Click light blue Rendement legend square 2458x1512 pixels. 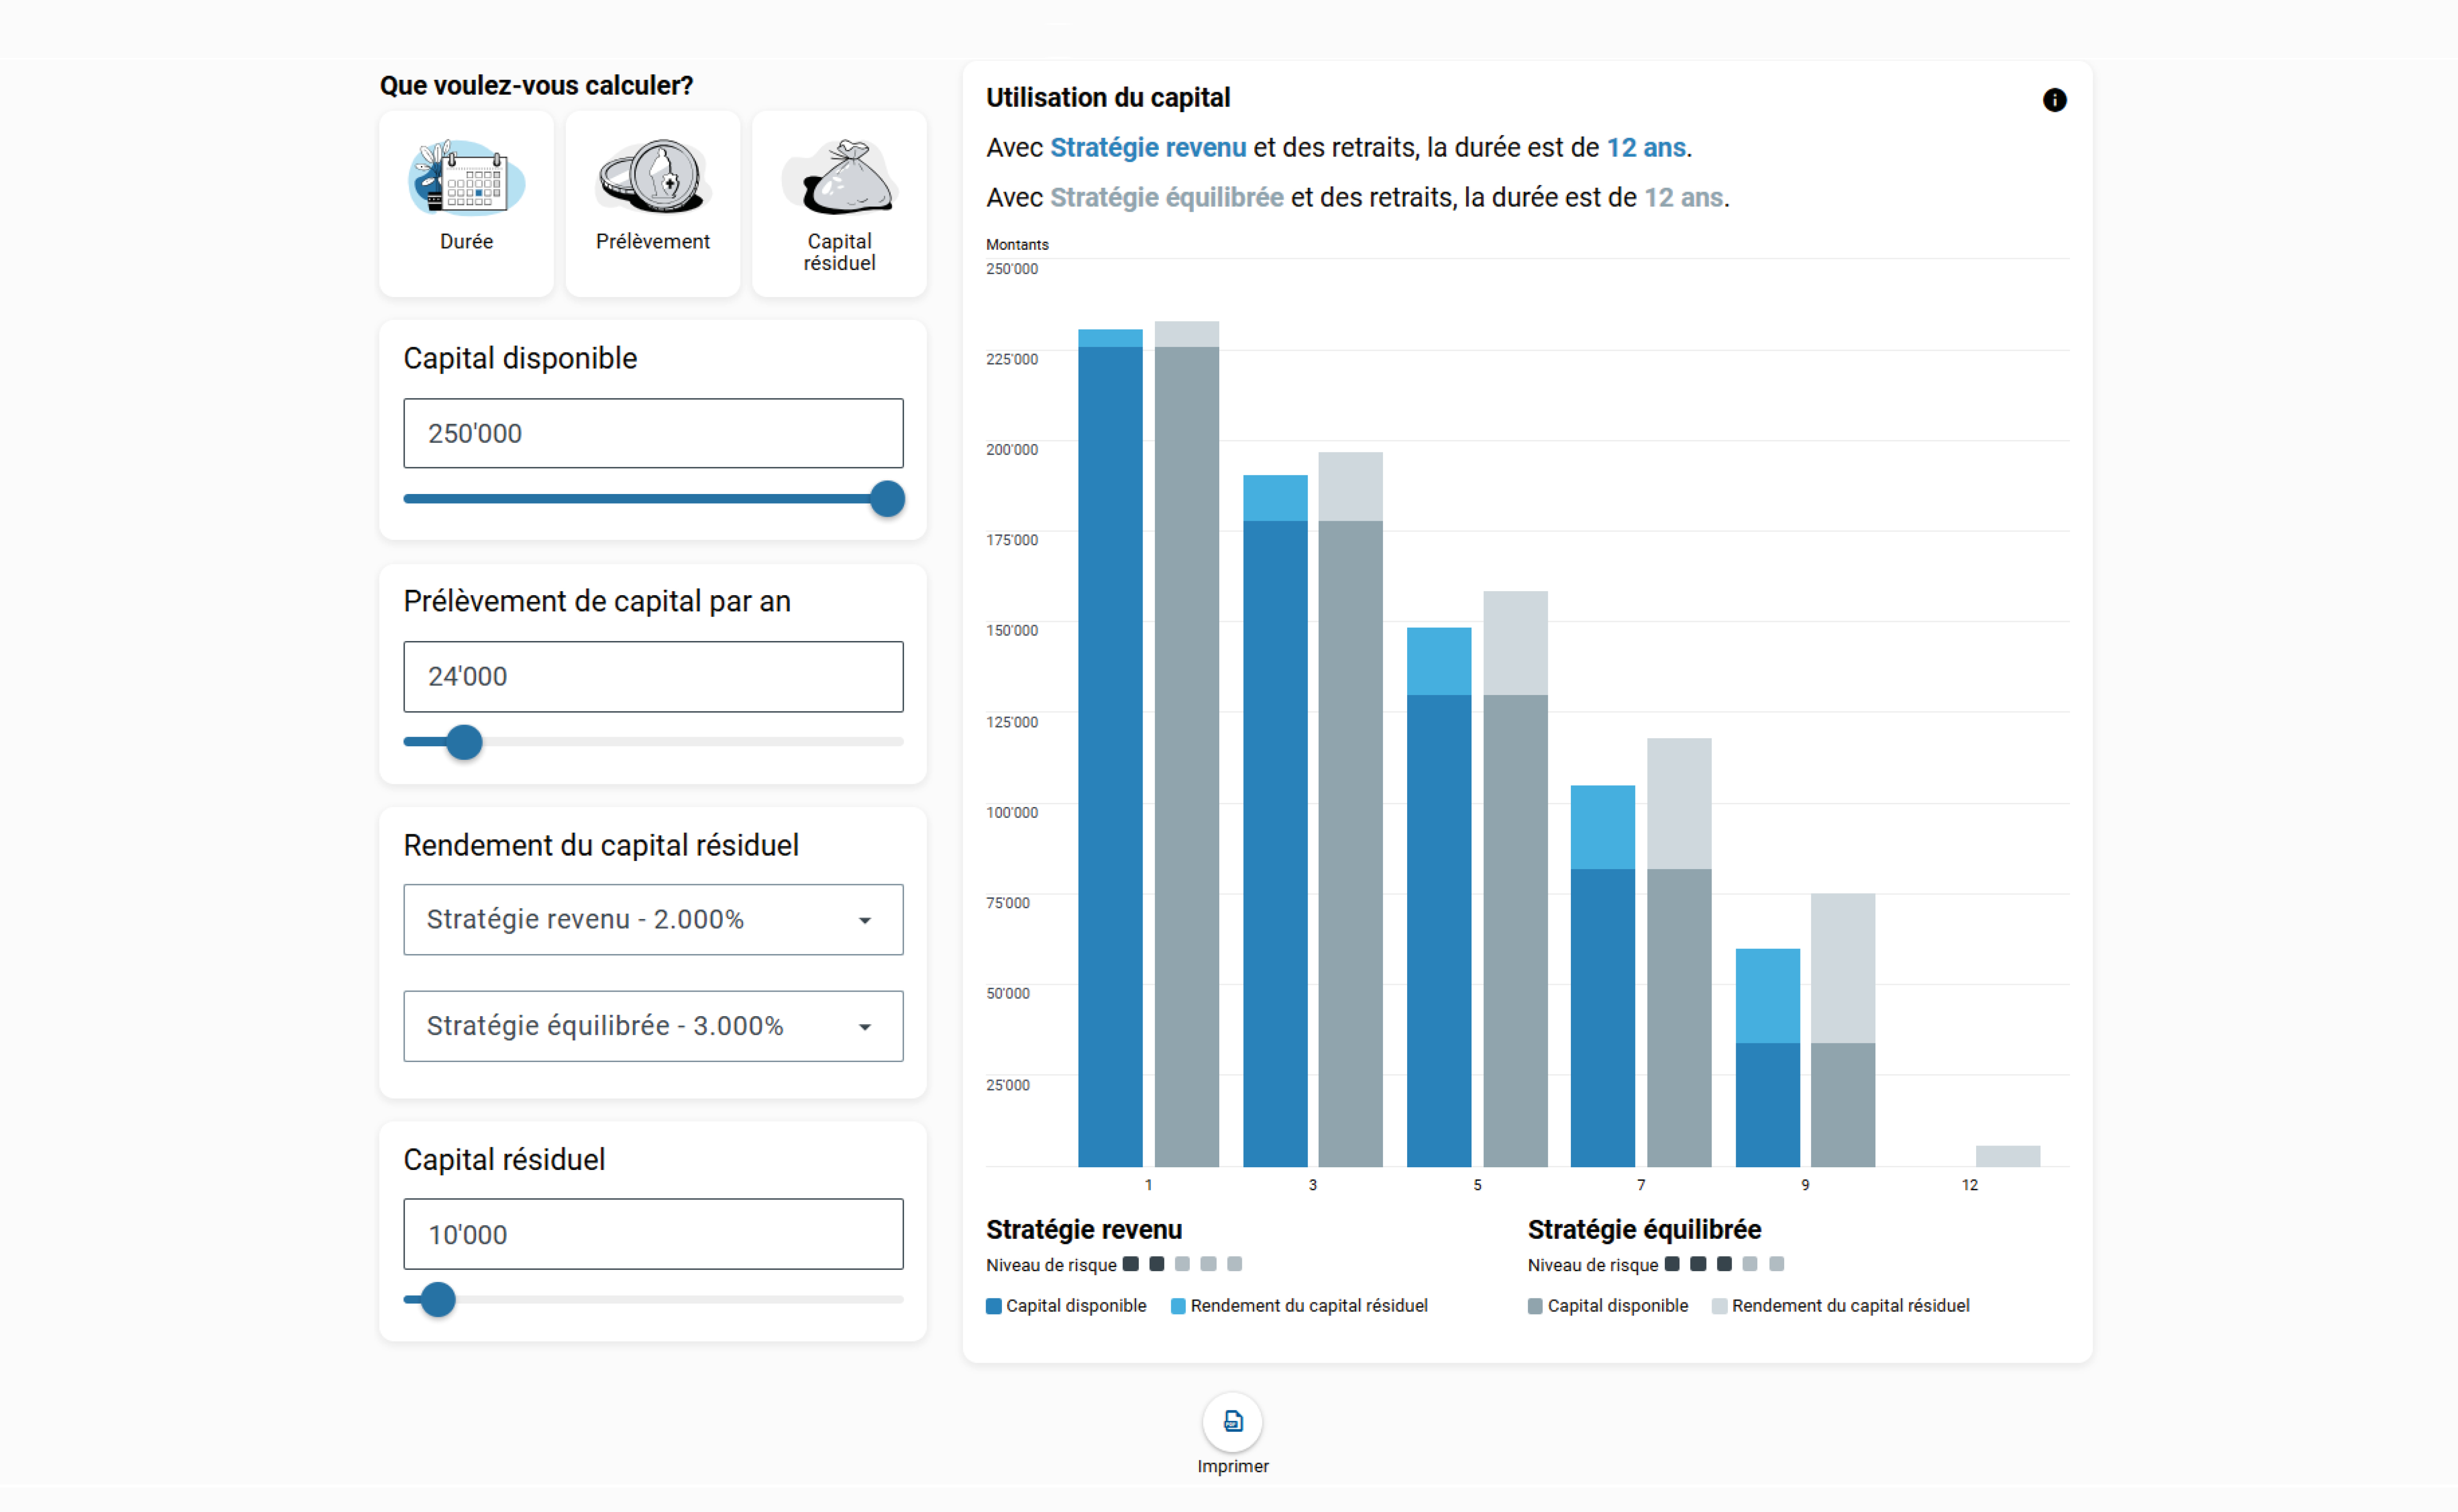1178,1306
